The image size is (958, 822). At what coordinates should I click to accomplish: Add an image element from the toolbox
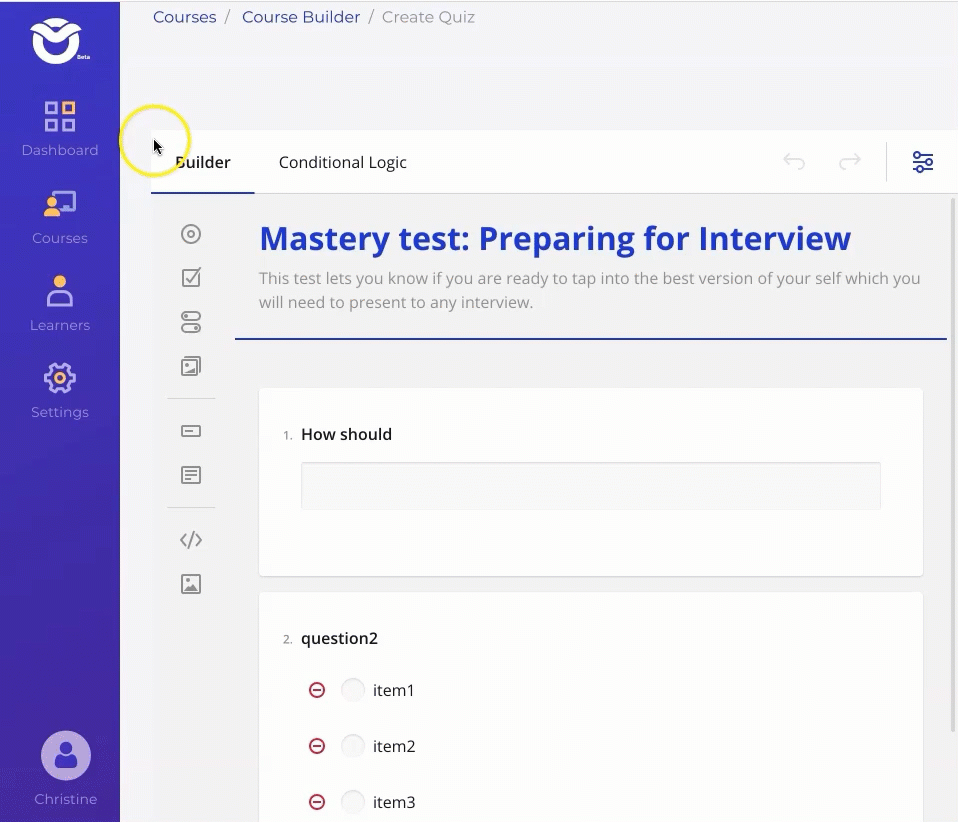click(x=191, y=584)
